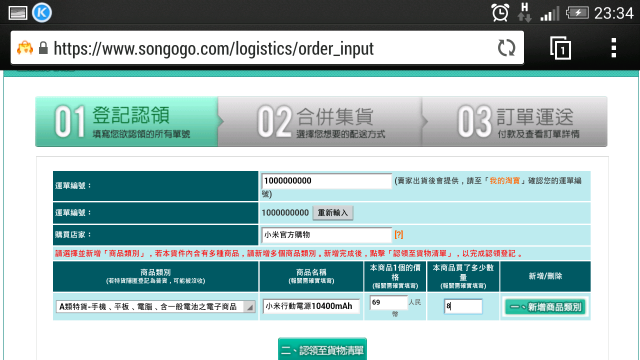Image resolution: width=640 pixels, height=360 pixels.
Task: Click the quantity input field
Action: click(463, 306)
